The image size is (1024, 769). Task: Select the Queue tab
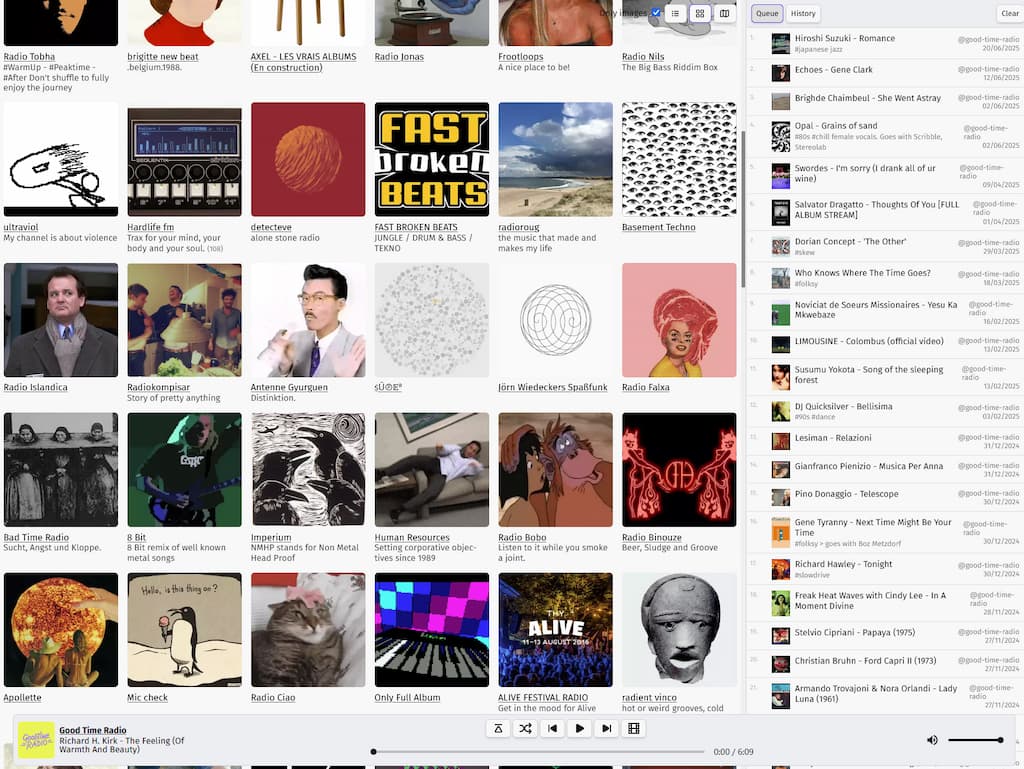pos(767,14)
